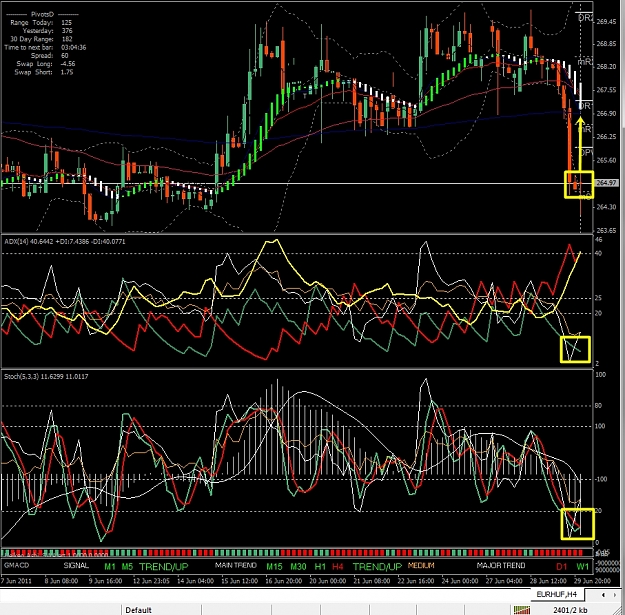Screen dimensions: 625x615
Task: Click the SIGNAL label
Action: (76, 565)
